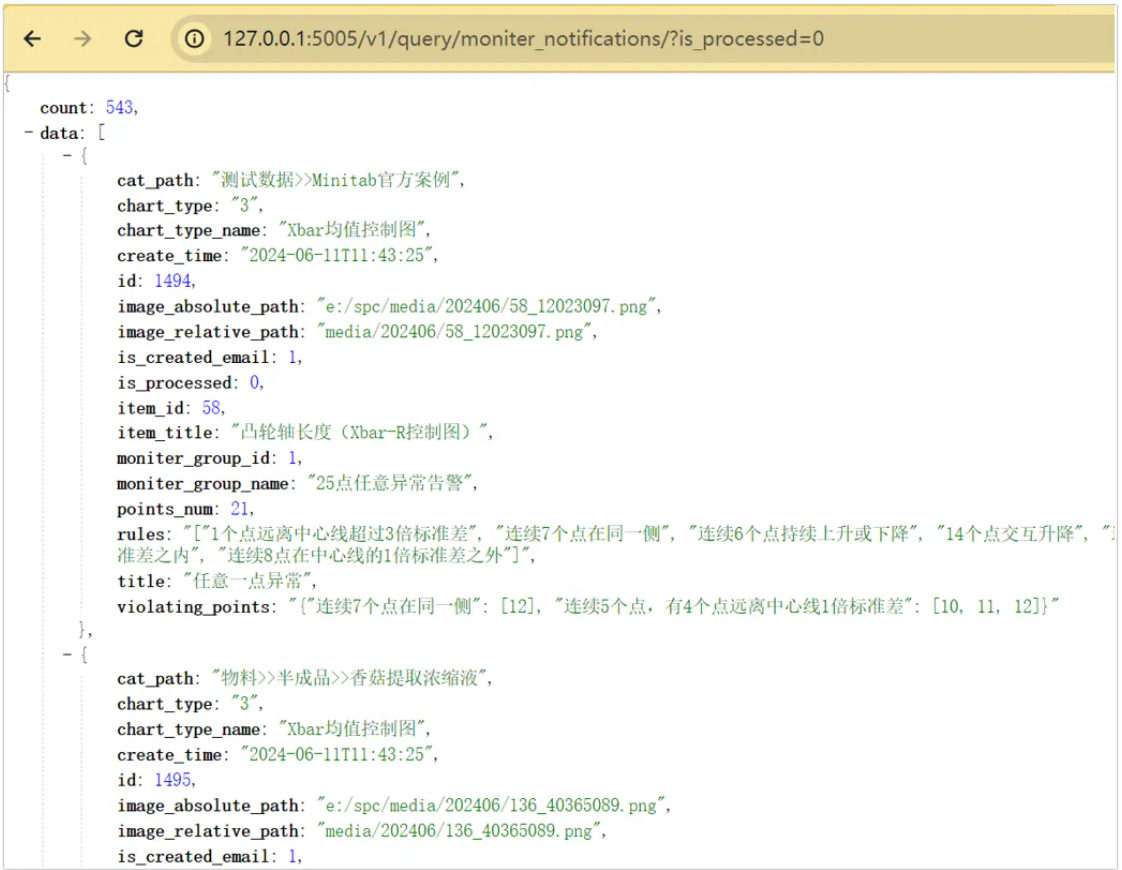Click the cat_path value 物料>>半成品>>香菇提取浓缩液
Screen dimensions: 1122x870
click(354, 679)
